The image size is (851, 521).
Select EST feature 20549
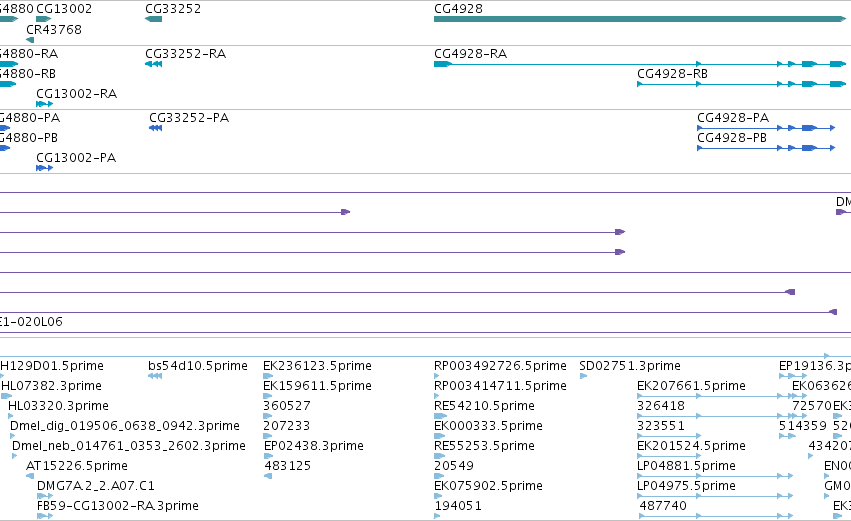(x=454, y=466)
